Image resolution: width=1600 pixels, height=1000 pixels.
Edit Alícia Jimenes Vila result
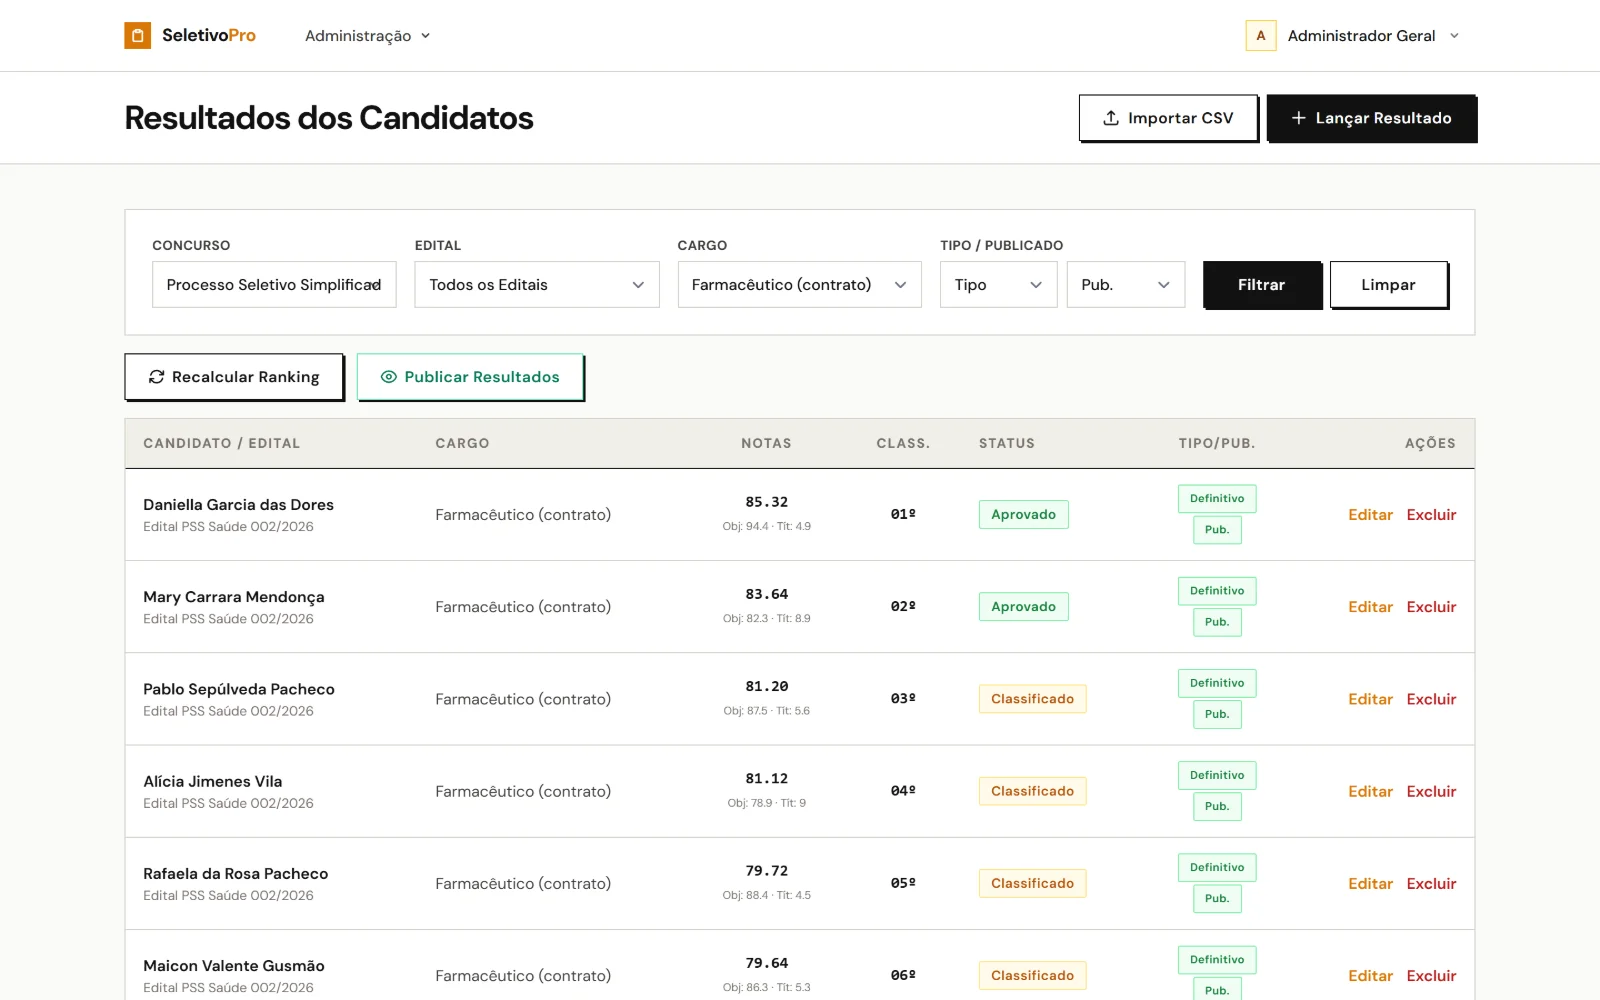(1370, 791)
